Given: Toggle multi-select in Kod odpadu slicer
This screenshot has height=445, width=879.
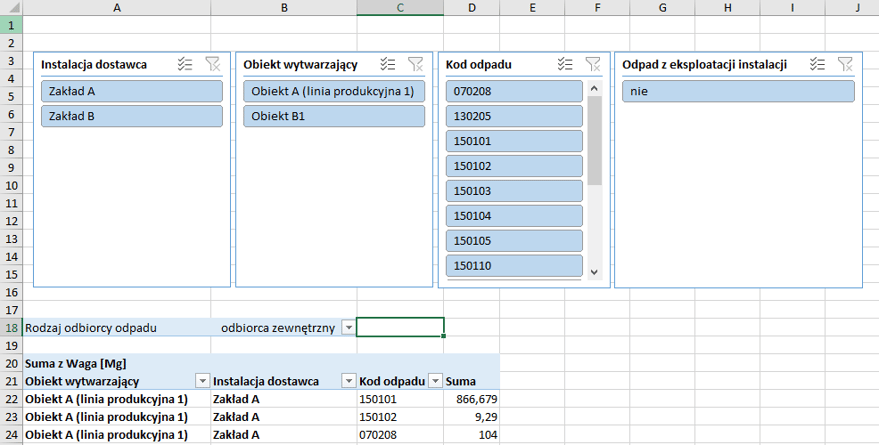Looking at the screenshot, I should tap(565, 64).
